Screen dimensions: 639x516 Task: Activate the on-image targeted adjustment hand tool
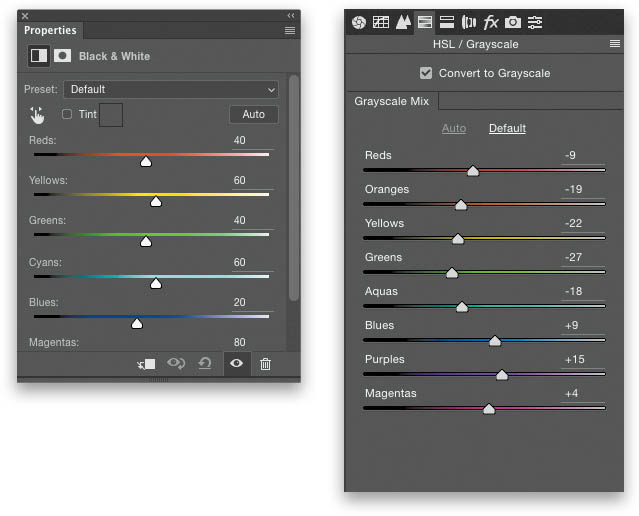pyautogui.click(x=37, y=115)
